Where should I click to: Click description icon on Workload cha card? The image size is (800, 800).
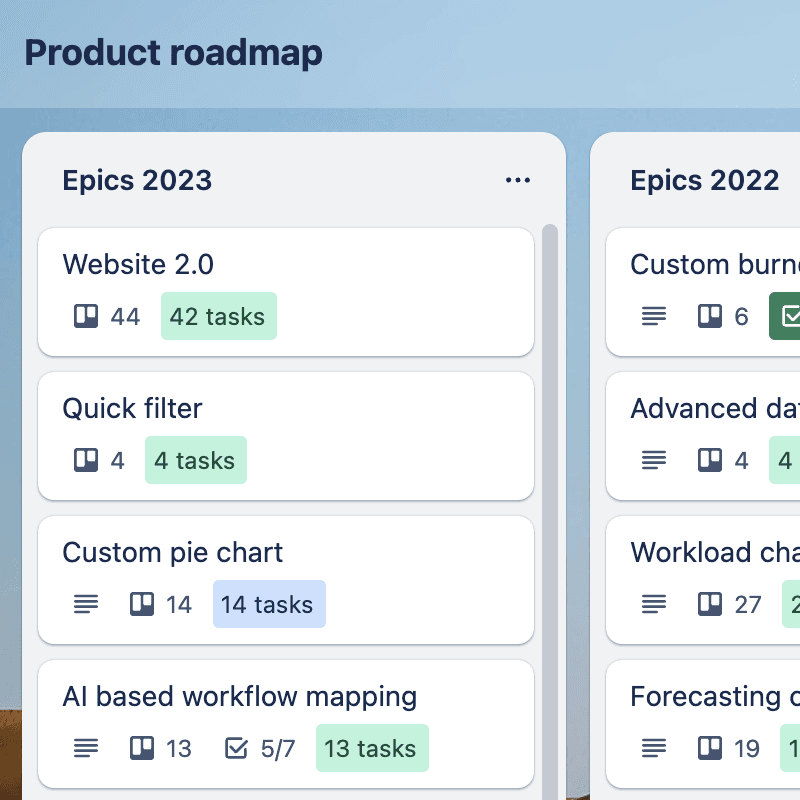click(x=654, y=604)
